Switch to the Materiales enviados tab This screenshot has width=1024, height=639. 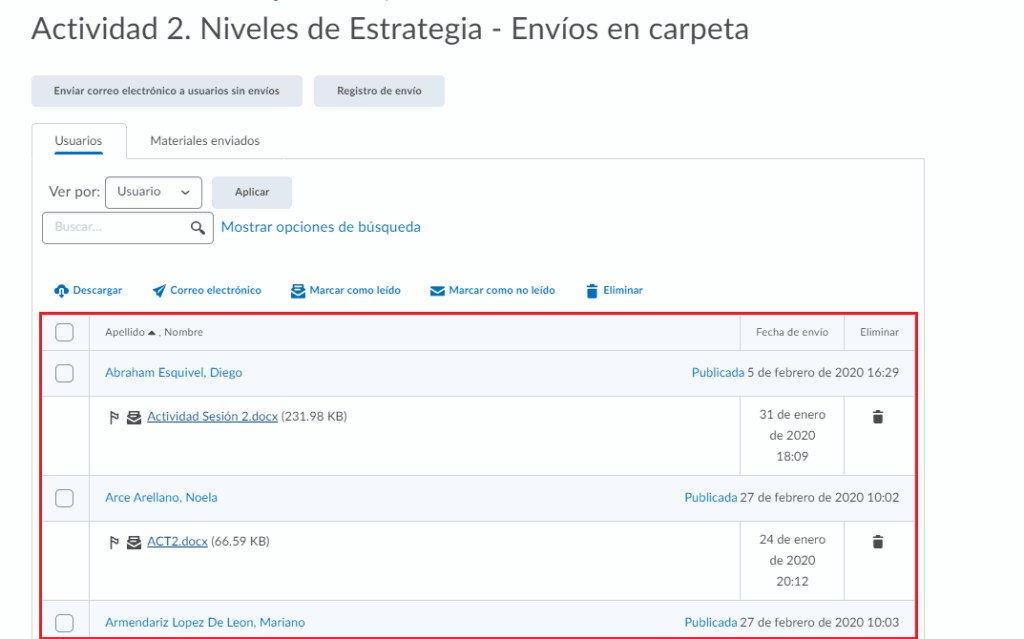click(205, 141)
